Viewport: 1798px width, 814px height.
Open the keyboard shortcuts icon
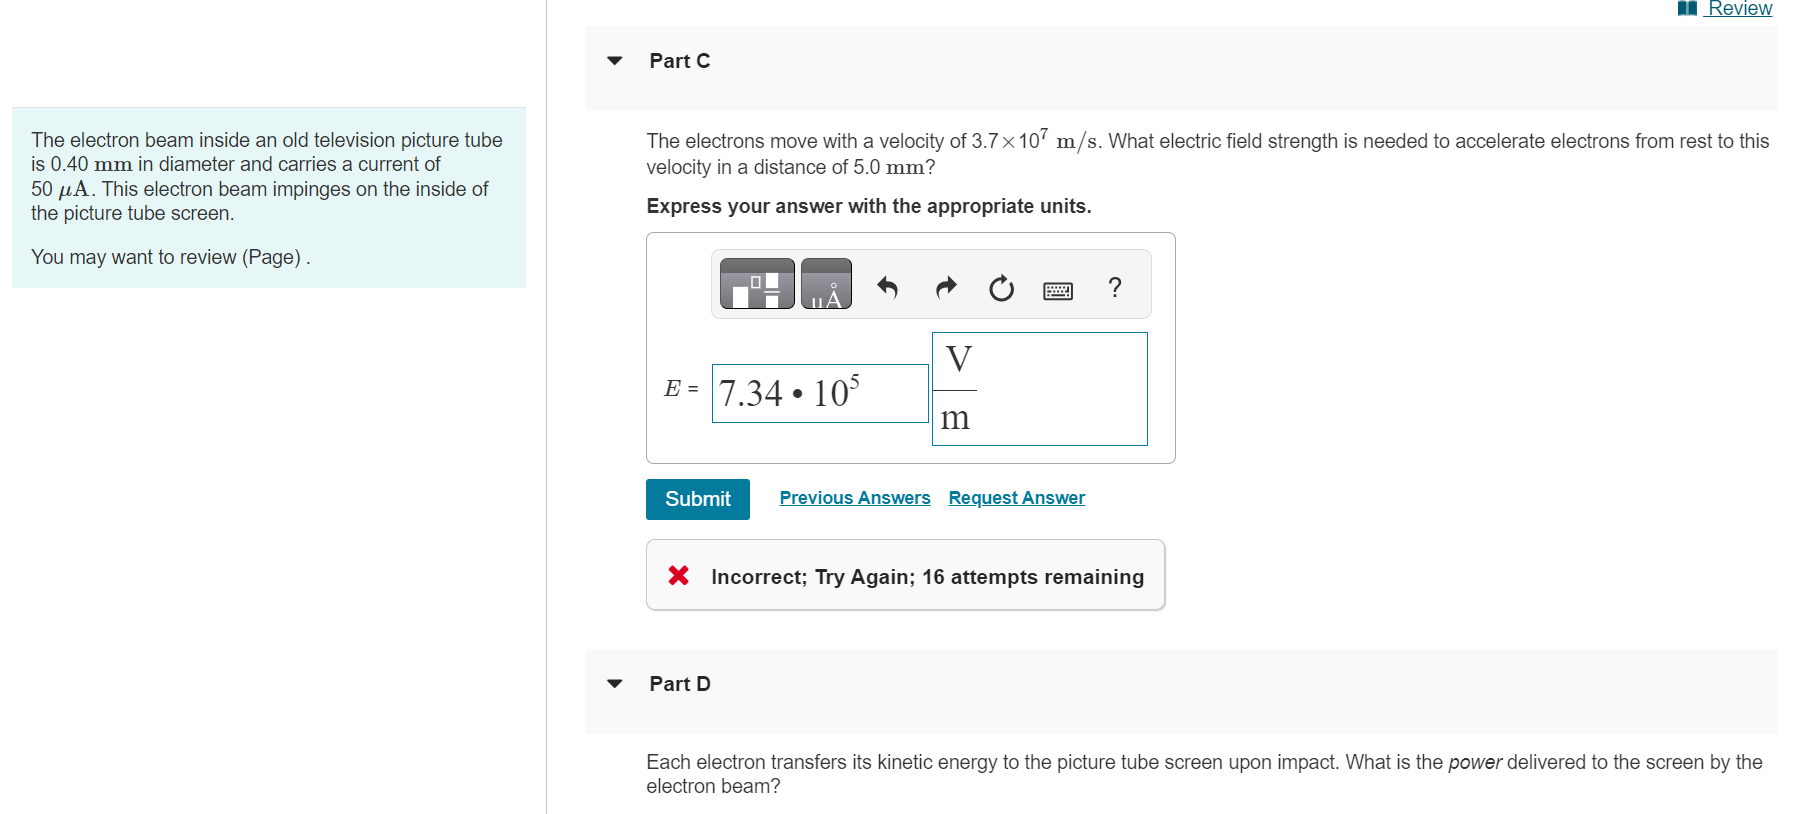[1057, 290]
